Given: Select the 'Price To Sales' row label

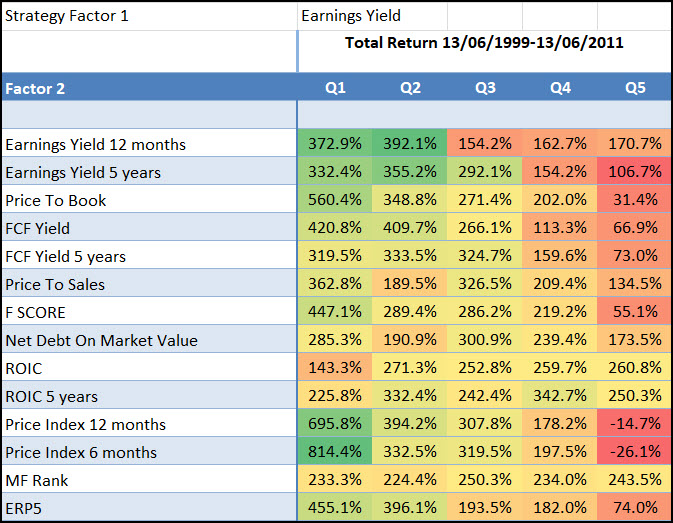Looking at the screenshot, I should tap(149, 283).
